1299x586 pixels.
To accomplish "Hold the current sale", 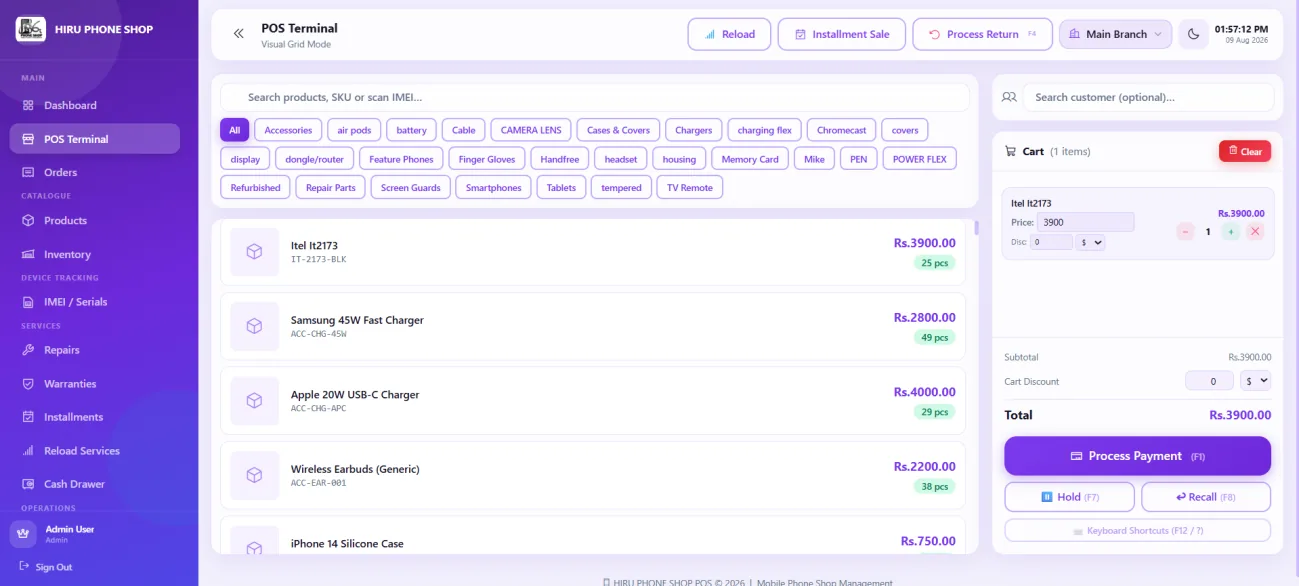I will (x=1069, y=497).
